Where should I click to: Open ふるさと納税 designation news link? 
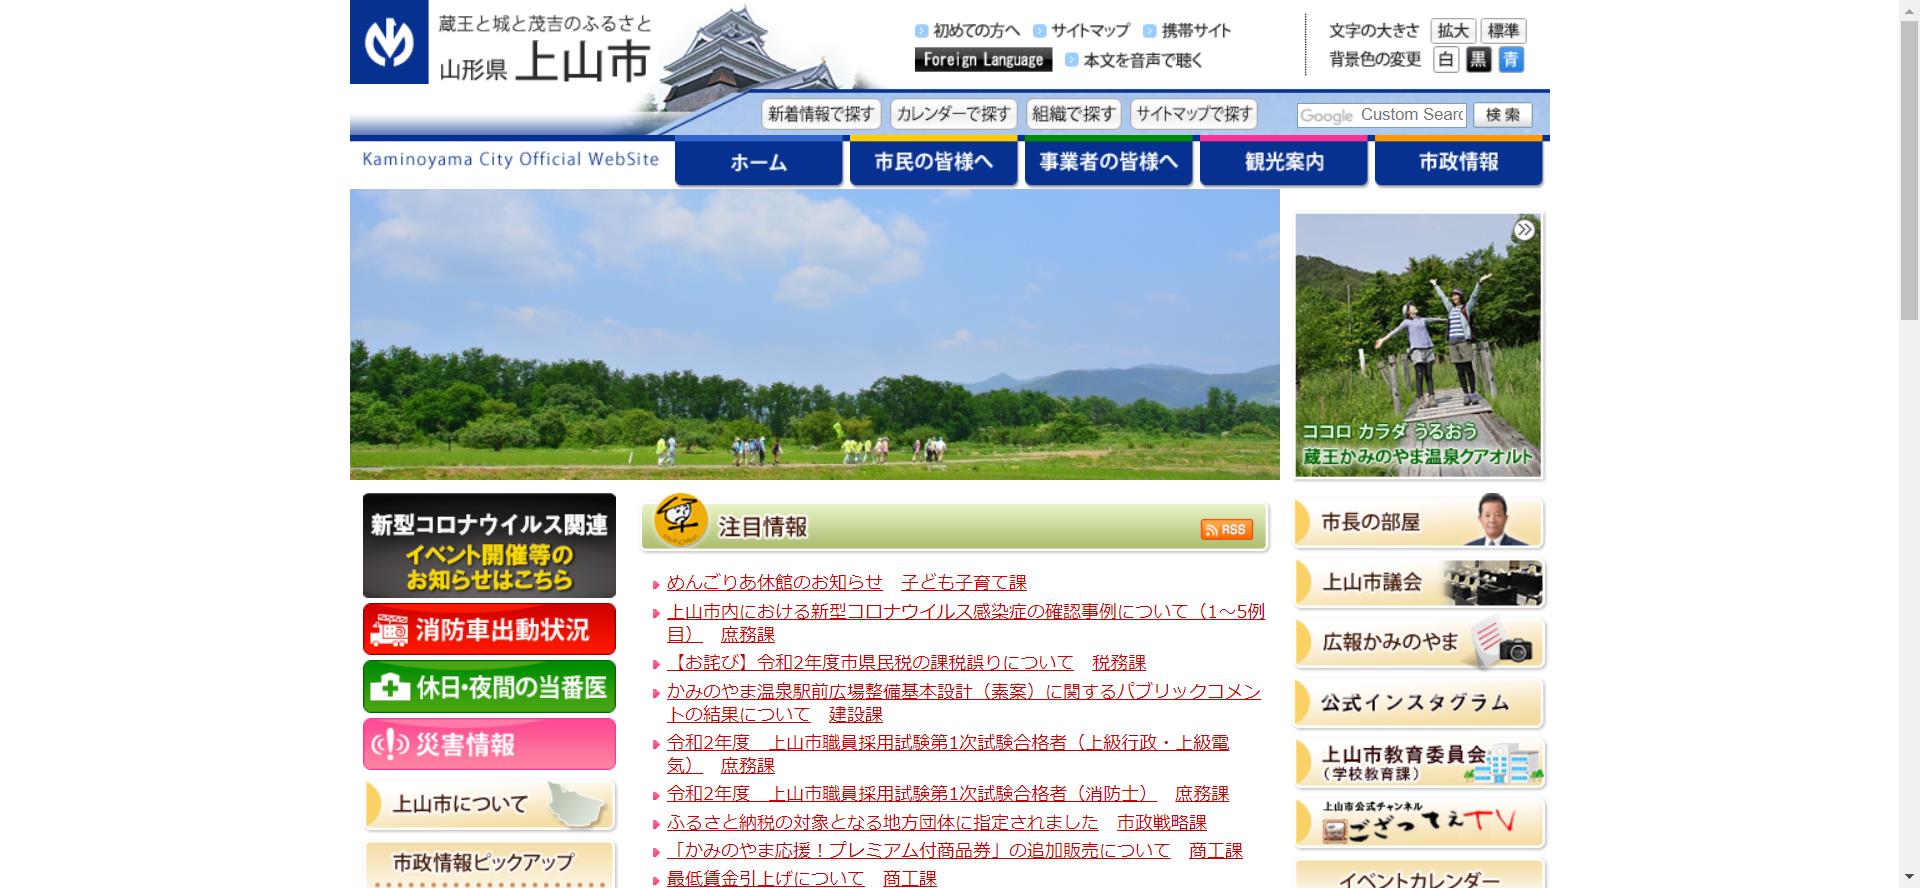(x=883, y=822)
